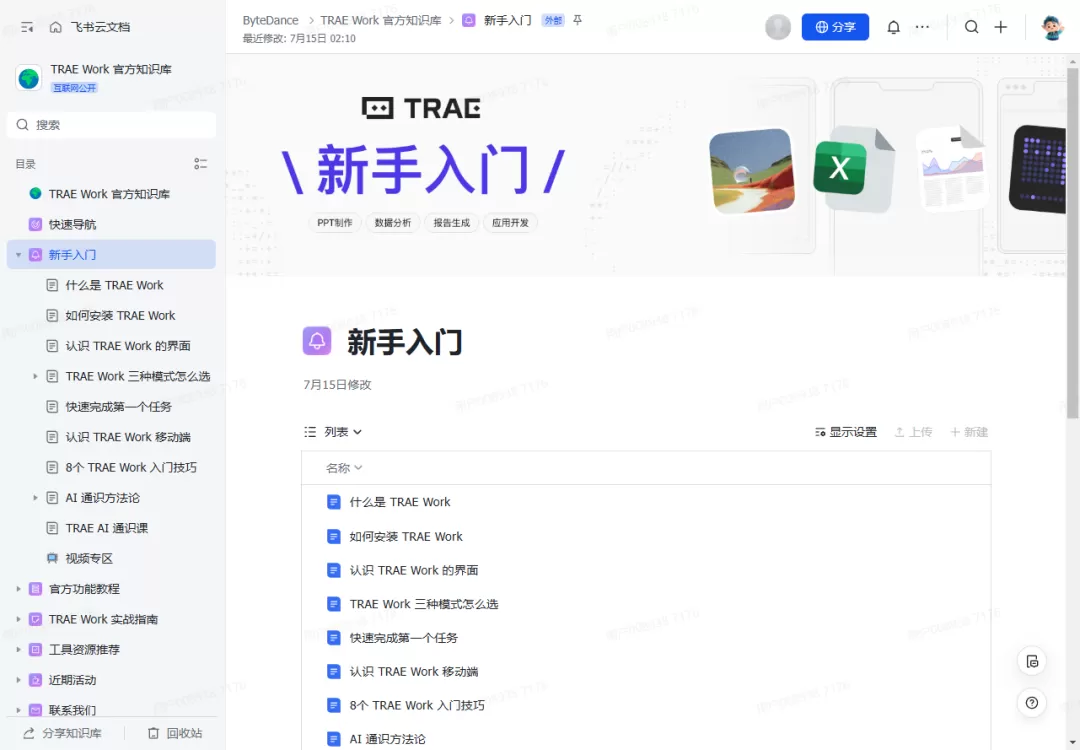Click the gray collaborator avatar
1080x750 pixels.
click(778, 27)
